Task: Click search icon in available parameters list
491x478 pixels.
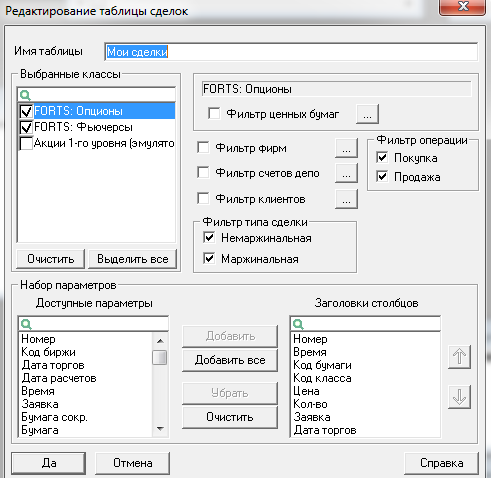Action: pyautogui.click(x=26, y=324)
